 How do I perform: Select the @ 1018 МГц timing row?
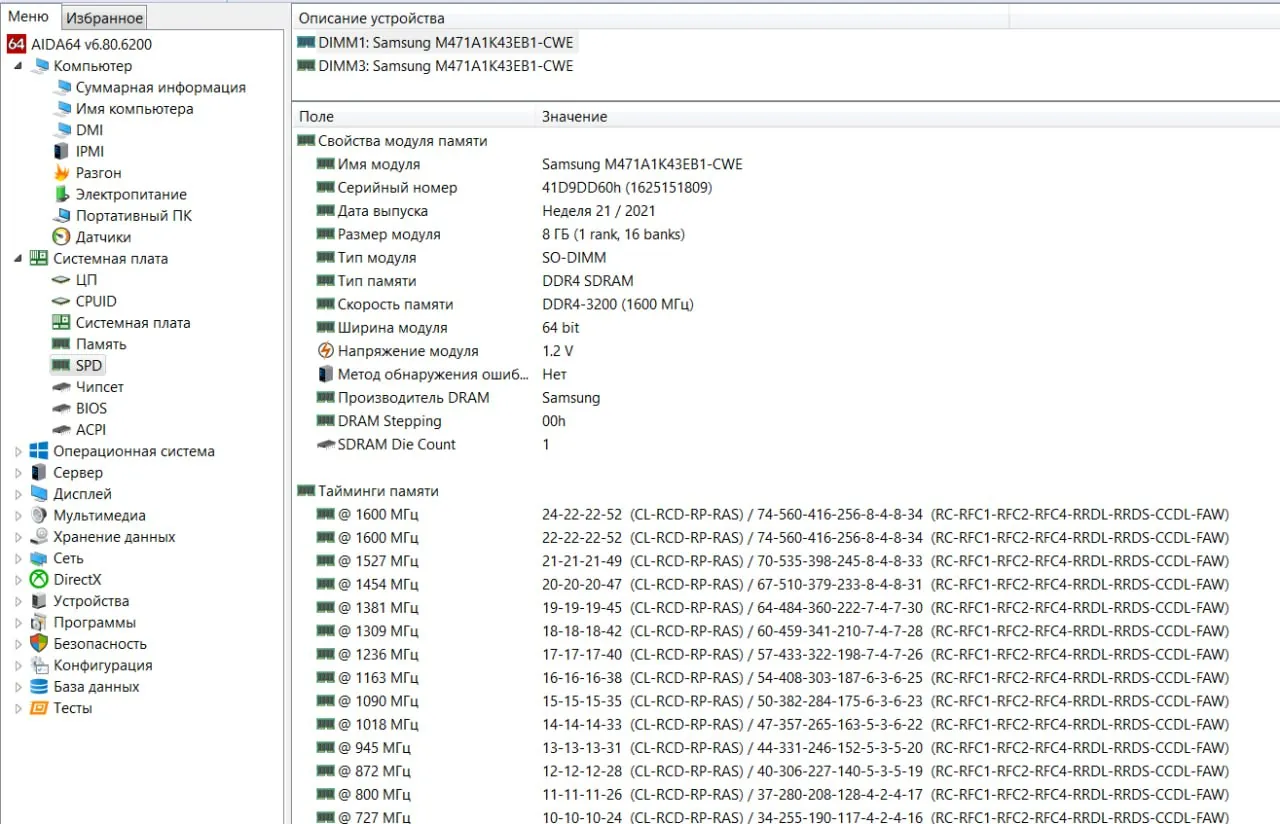(x=786, y=724)
